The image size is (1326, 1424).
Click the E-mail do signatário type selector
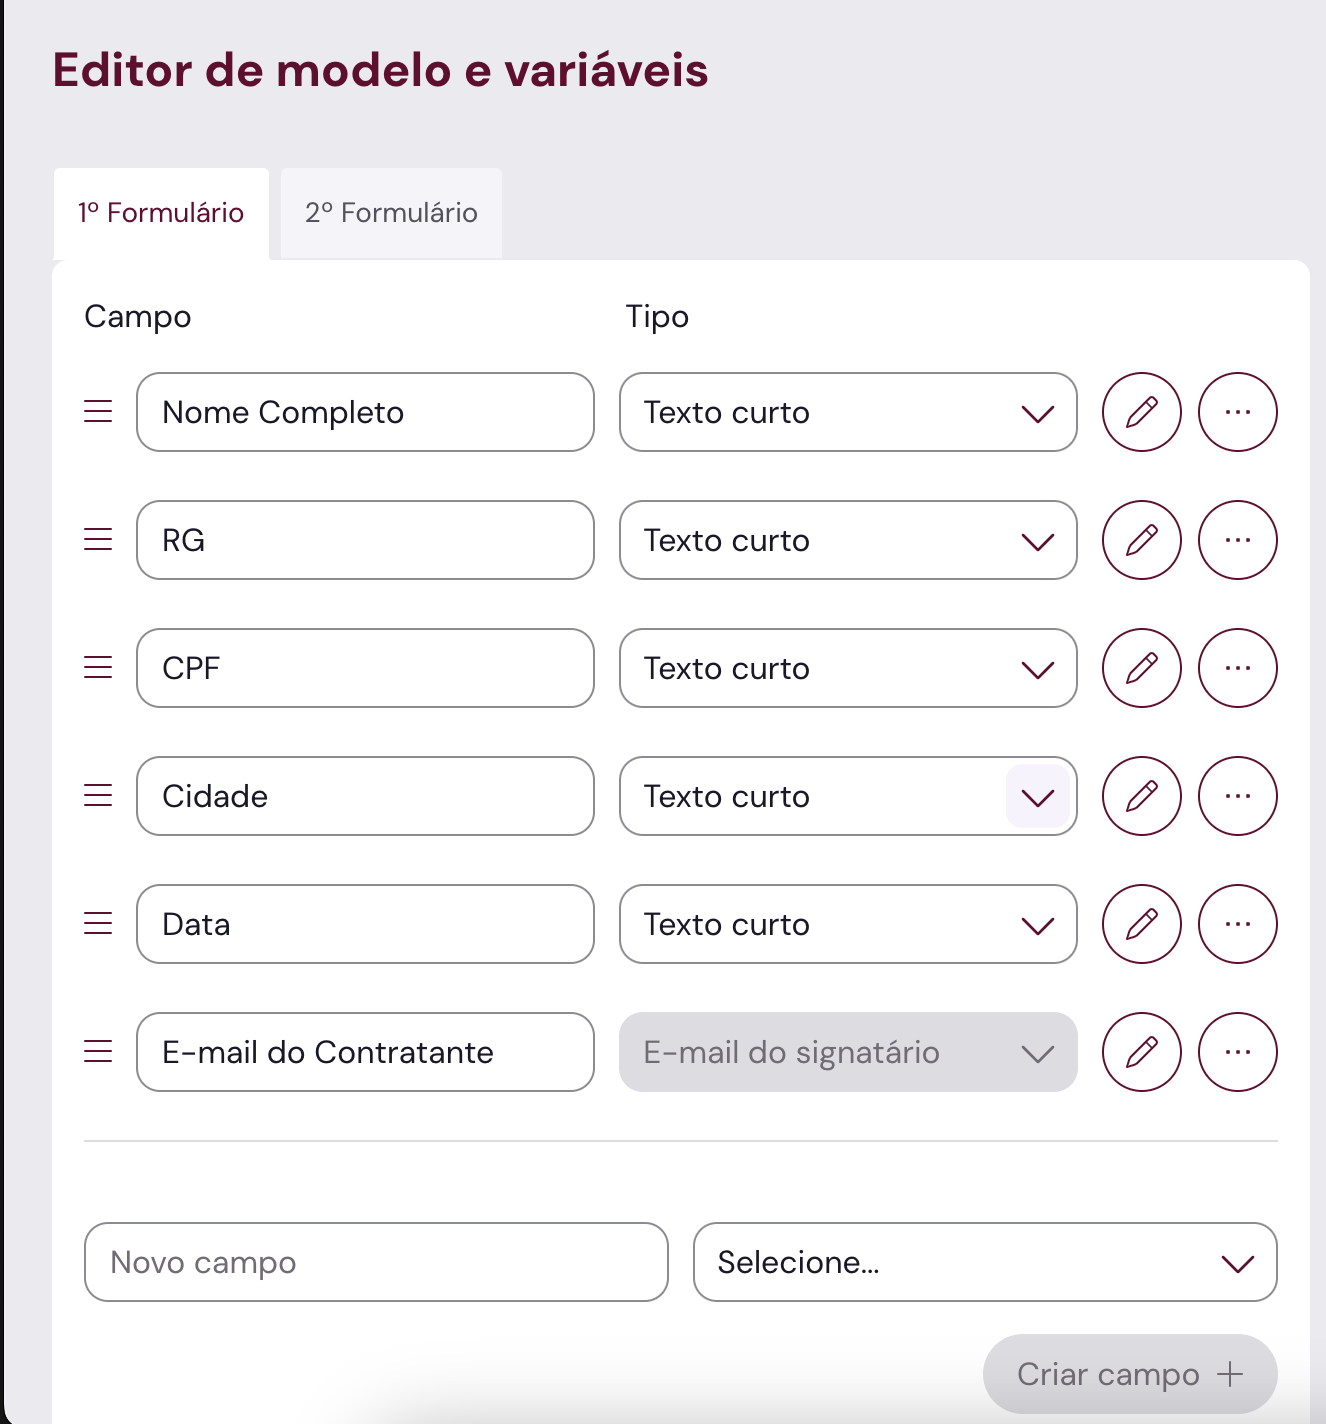pos(848,1052)
